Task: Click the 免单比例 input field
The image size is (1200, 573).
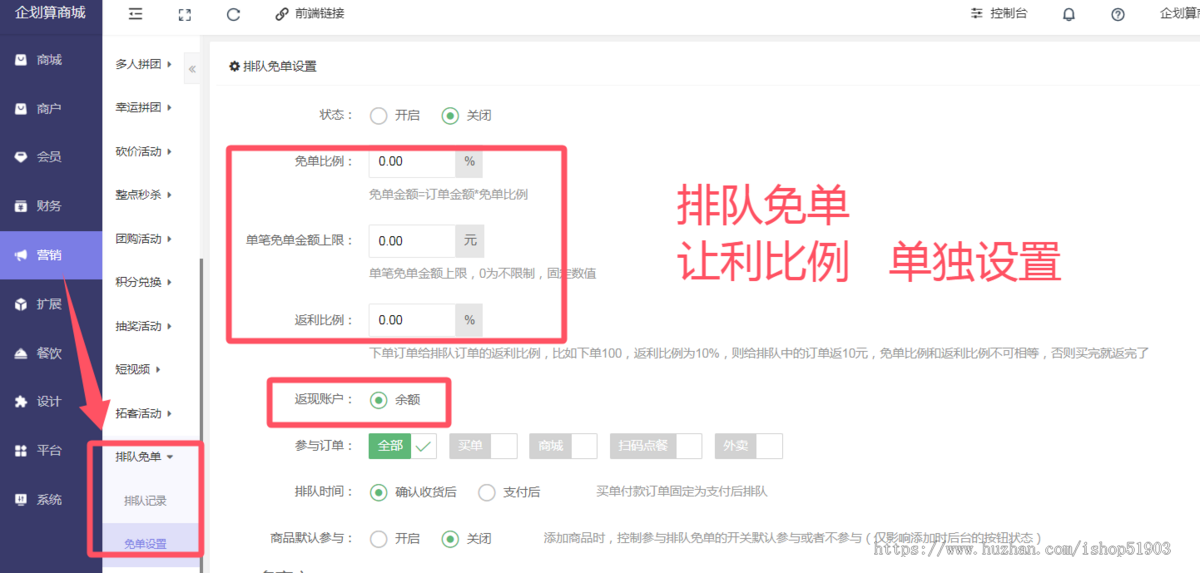Action: click(412, 161)
